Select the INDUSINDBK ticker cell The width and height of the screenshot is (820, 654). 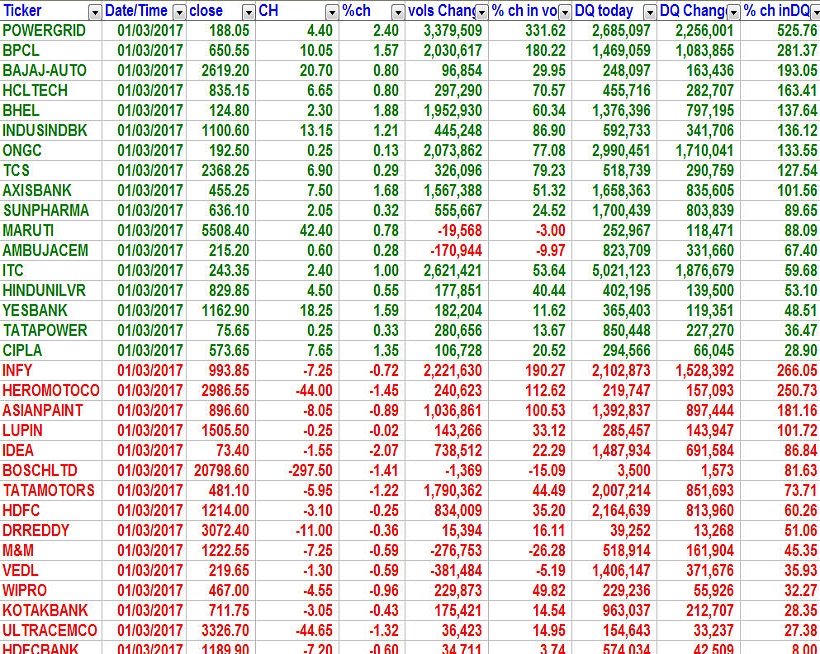51,131
